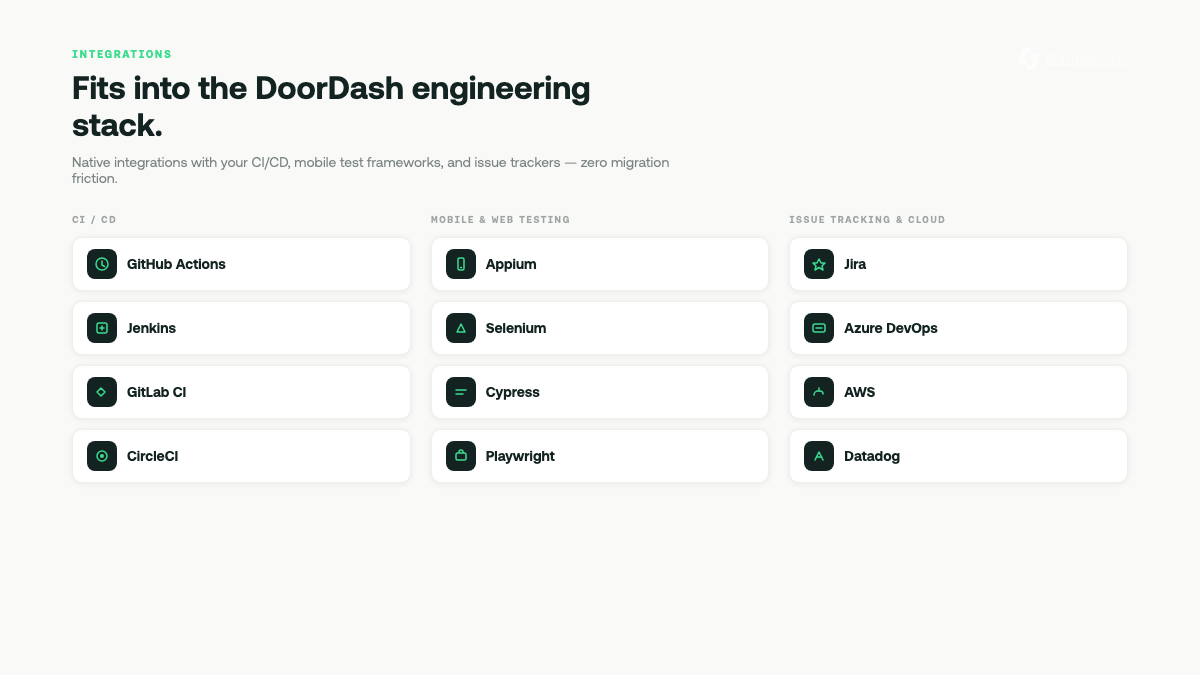Select the AWS label
Image resolution: width=1200 pixels, height=675 pixels.
point(859,392)
